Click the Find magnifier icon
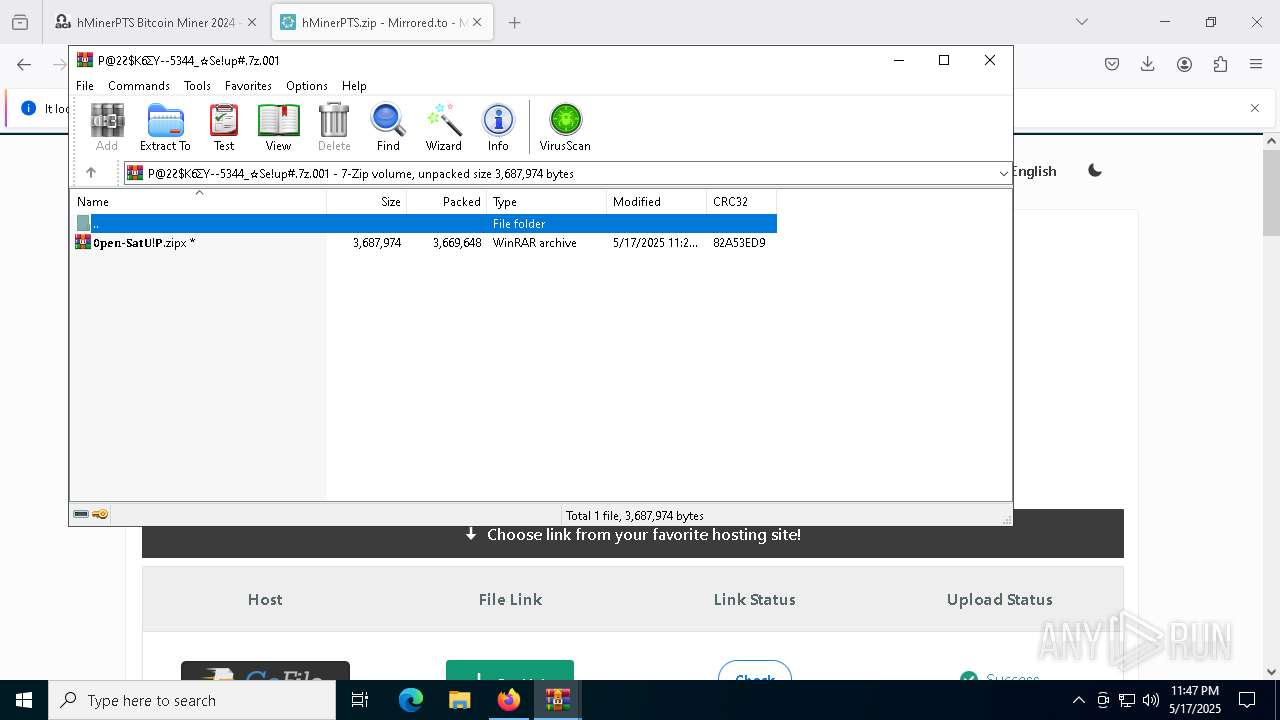1280x720 pixels. click(388, 127)
